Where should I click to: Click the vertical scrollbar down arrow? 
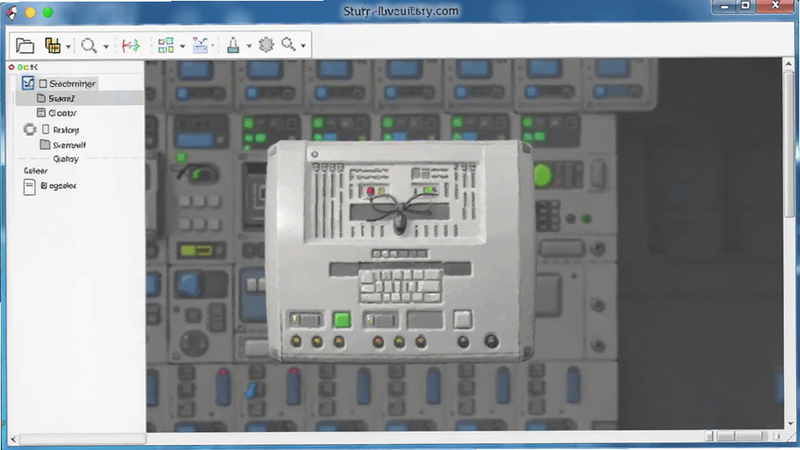pos(790,424)
